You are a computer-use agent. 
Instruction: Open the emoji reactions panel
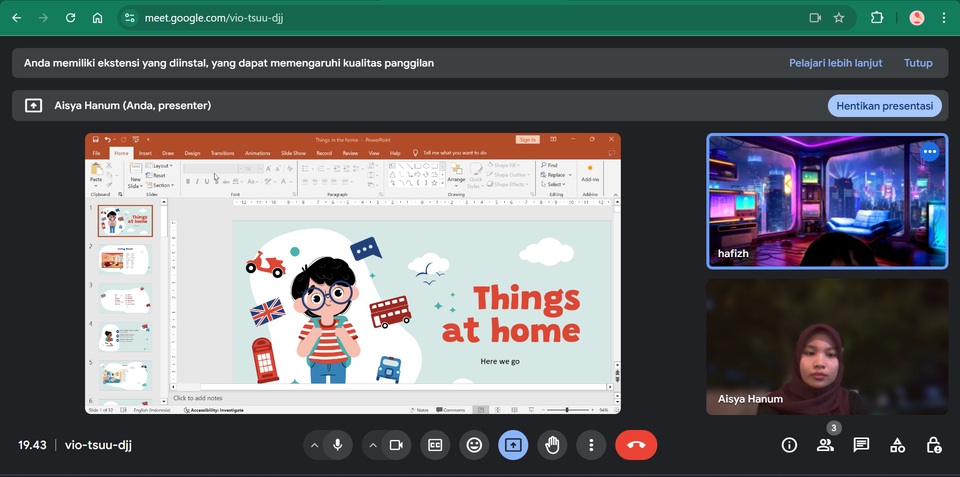[x=474, y=445]
